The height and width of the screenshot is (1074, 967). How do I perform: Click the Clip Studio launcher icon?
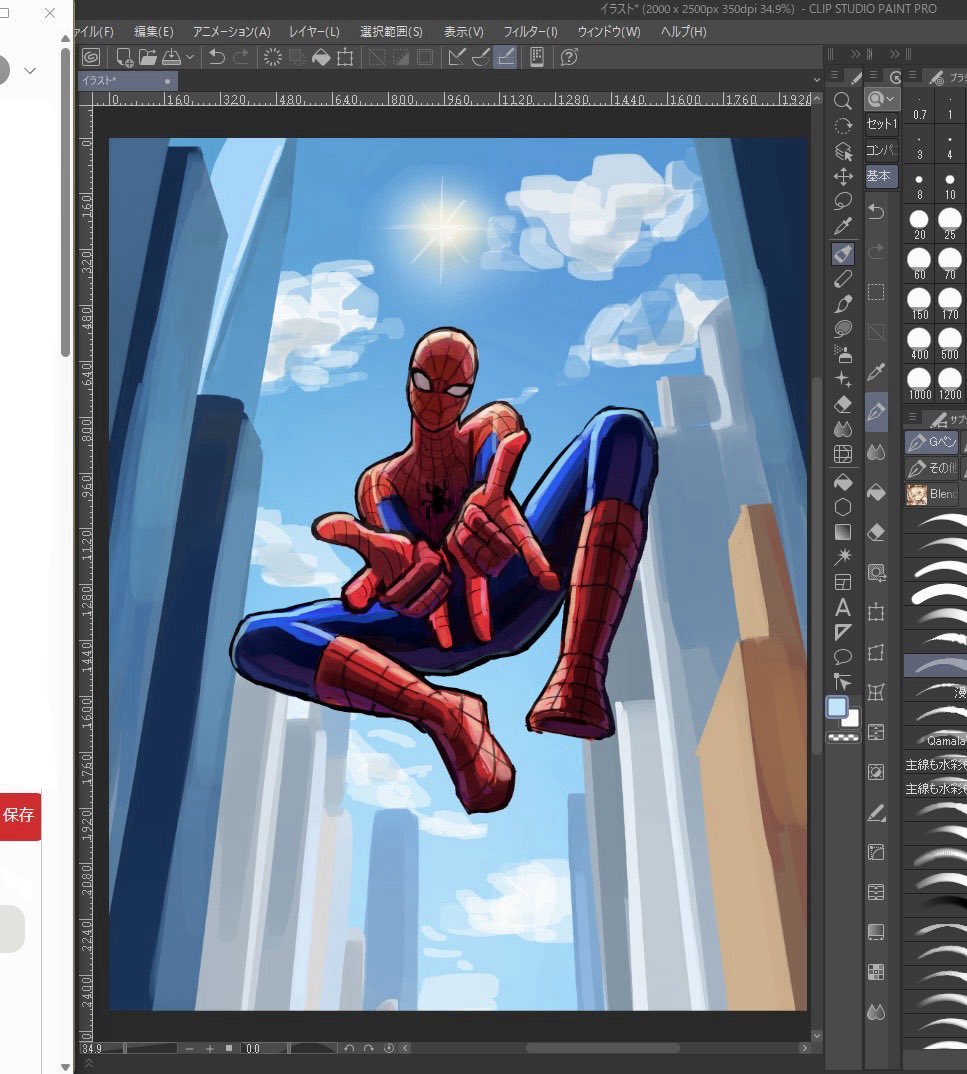pyautogui.click(x=91, y=57)
